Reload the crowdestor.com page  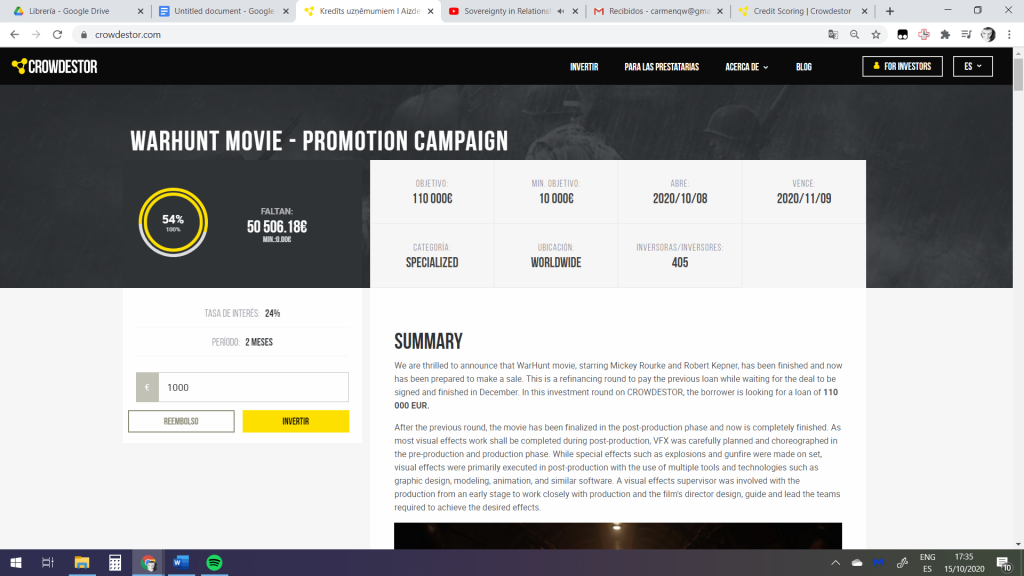[57, 35]
